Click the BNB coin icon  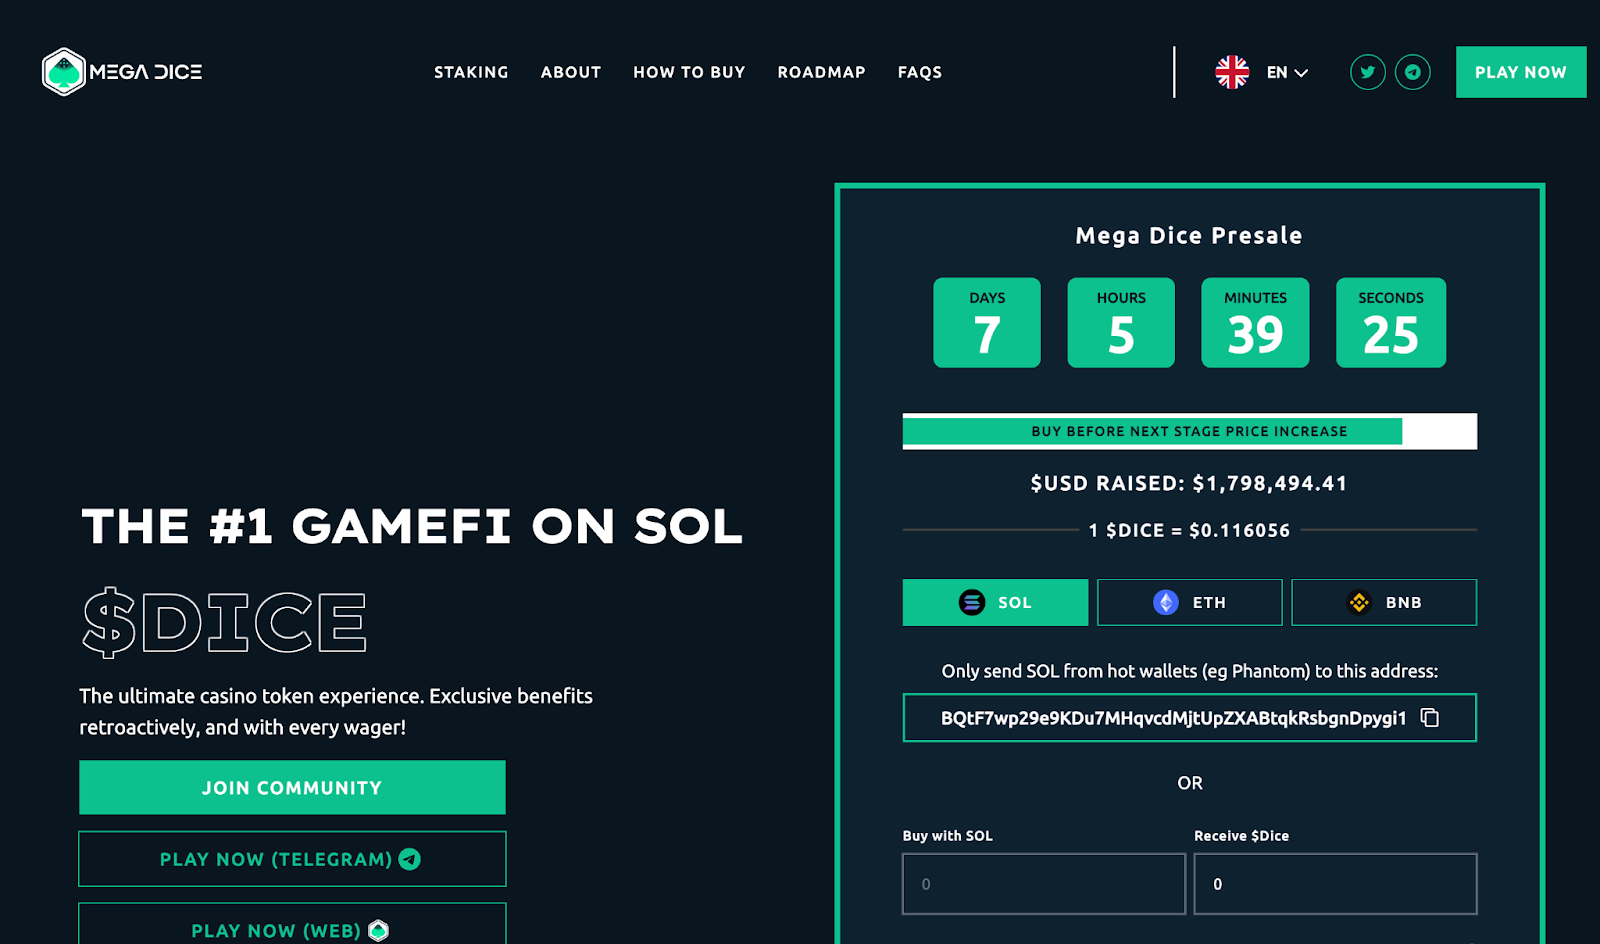point(1359,602)
